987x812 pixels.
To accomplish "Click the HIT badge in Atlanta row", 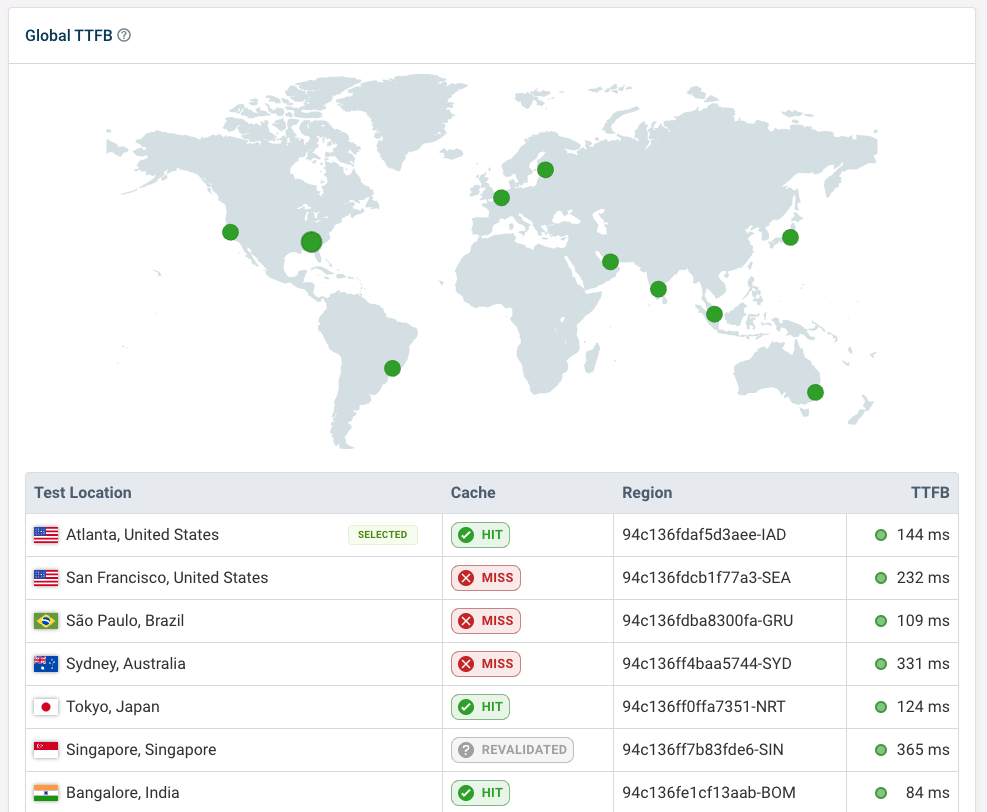I will tap(480, 535).
